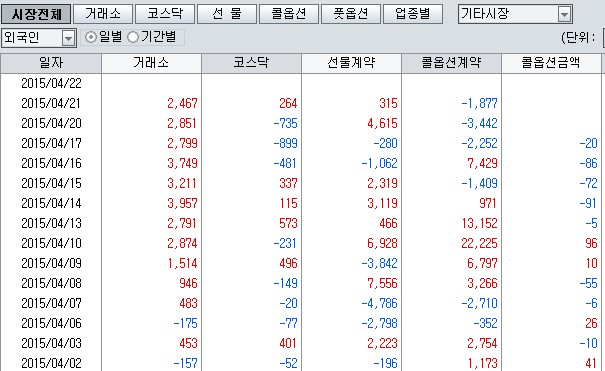Open the 업종별 tab
This screenshot has height=371, width=605.
413,14
